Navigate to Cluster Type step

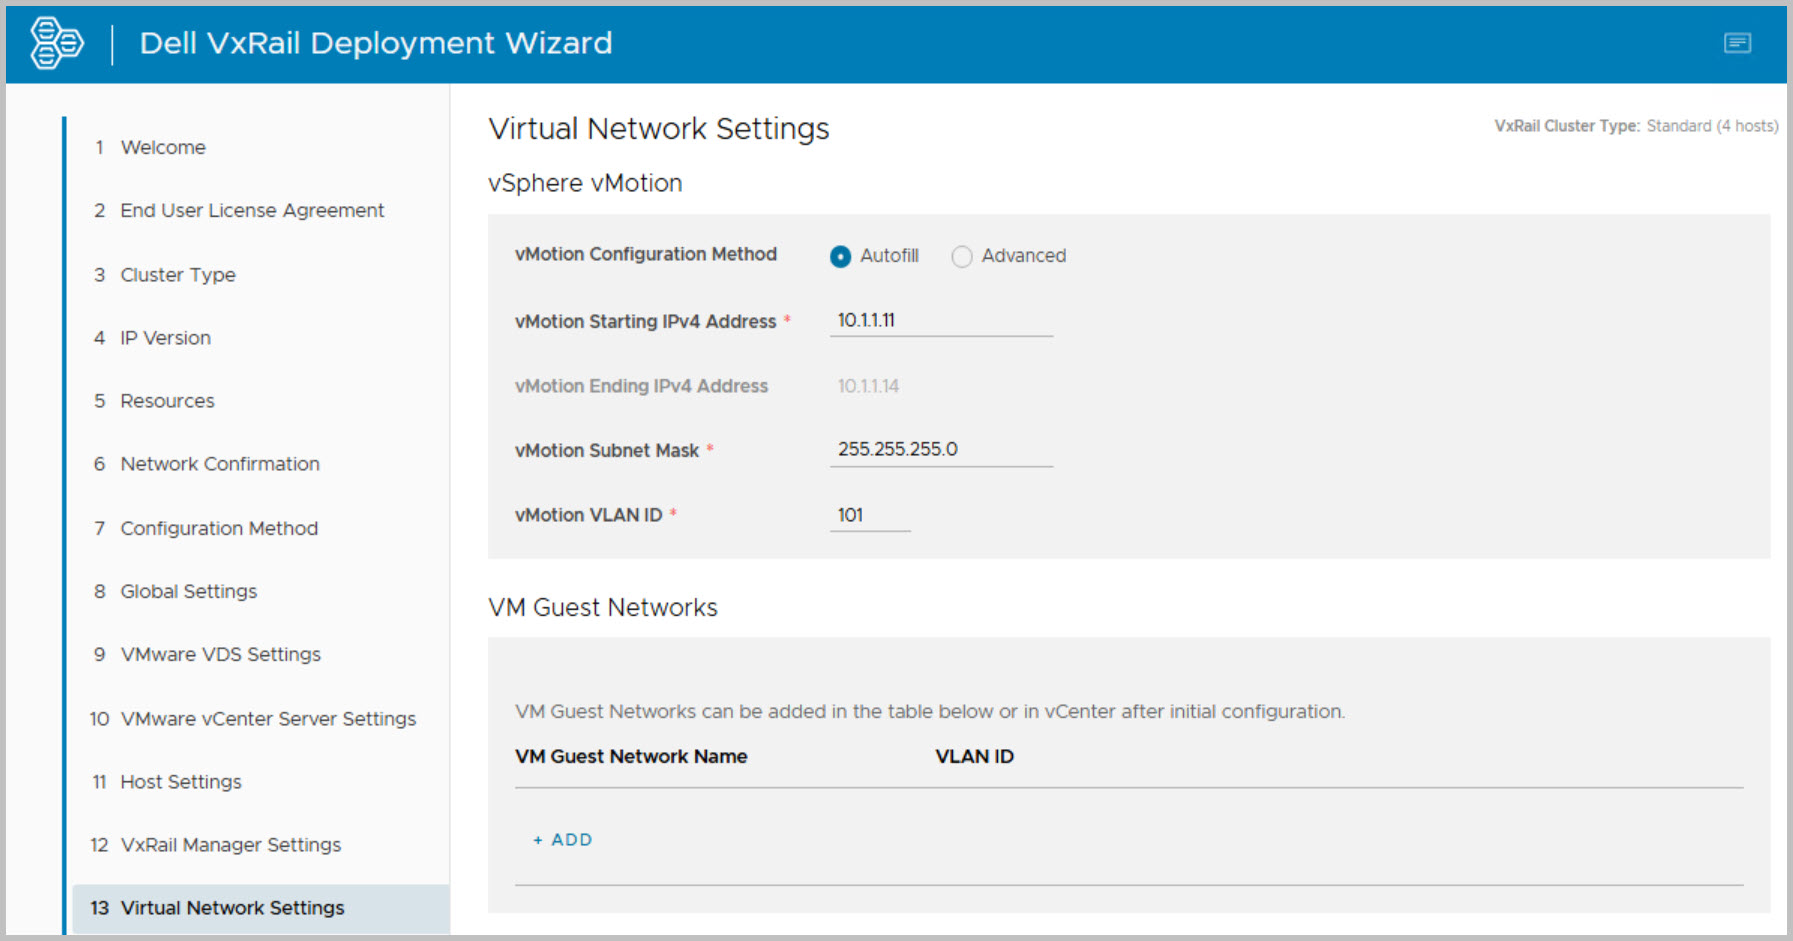(x=178, y=275)
